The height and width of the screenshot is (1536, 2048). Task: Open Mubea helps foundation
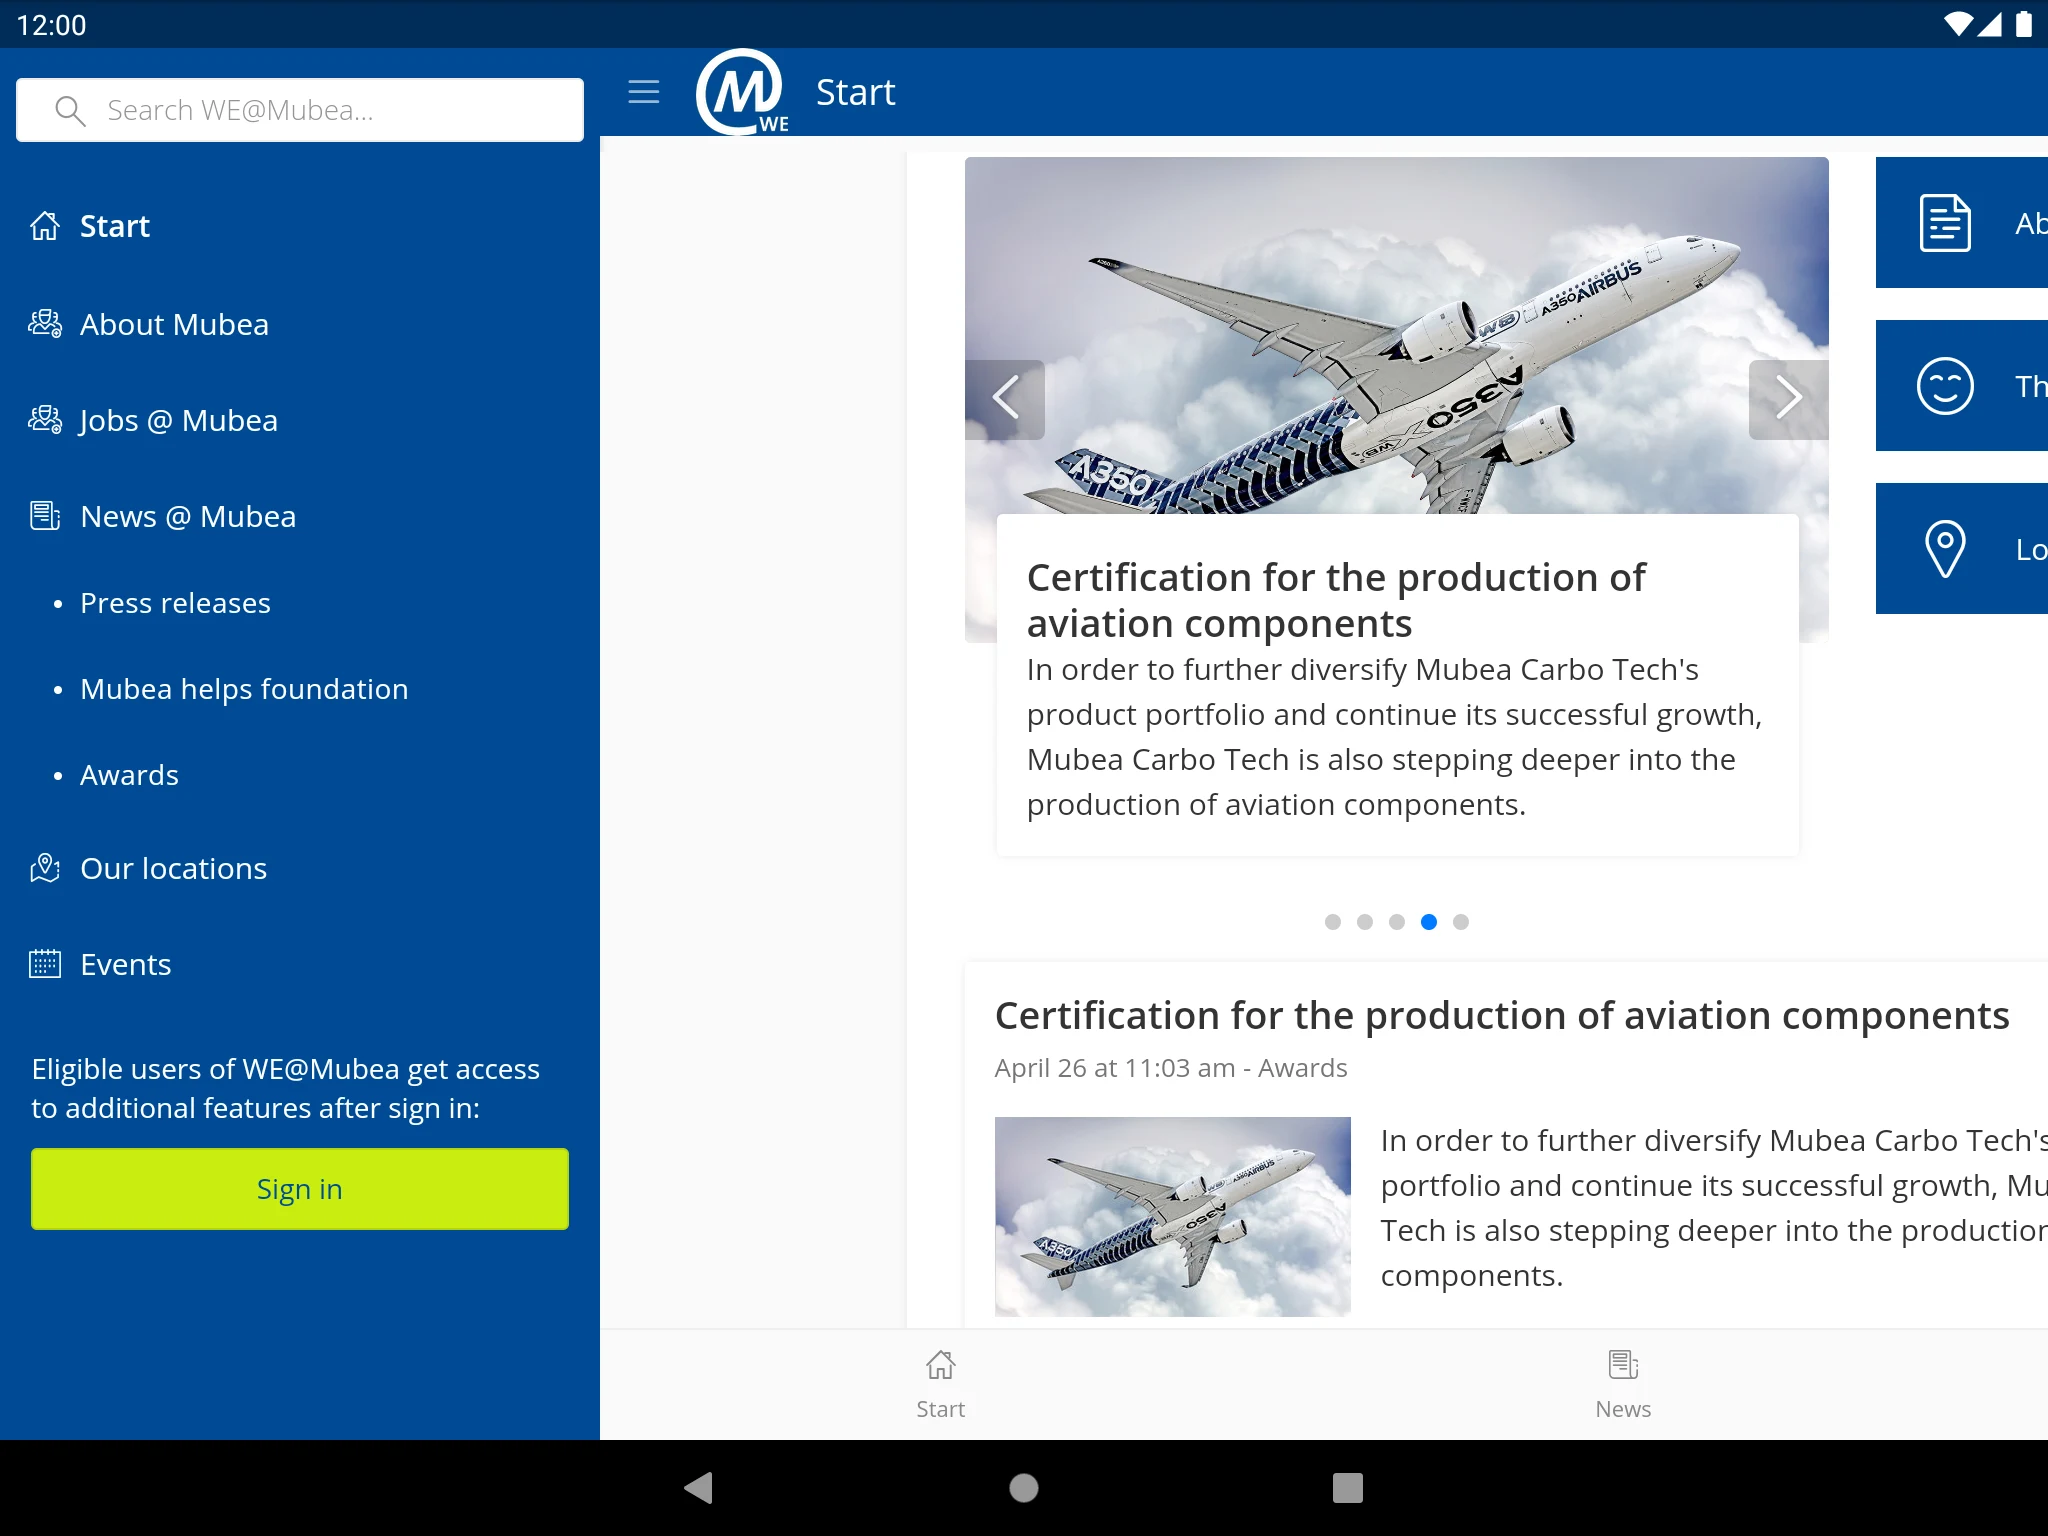point(244,689)
